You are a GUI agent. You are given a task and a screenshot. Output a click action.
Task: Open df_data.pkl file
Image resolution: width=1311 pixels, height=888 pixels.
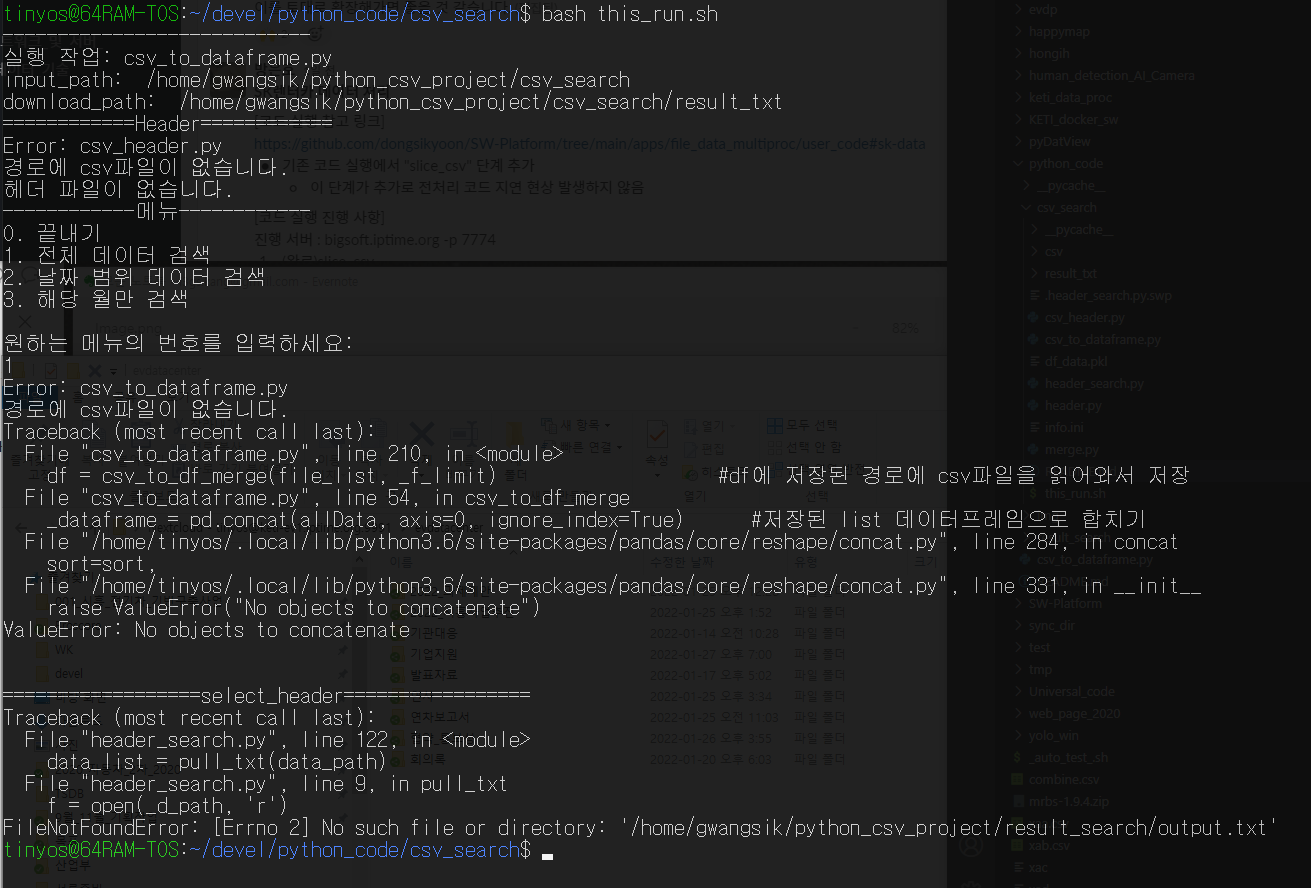coord(1075,361)
